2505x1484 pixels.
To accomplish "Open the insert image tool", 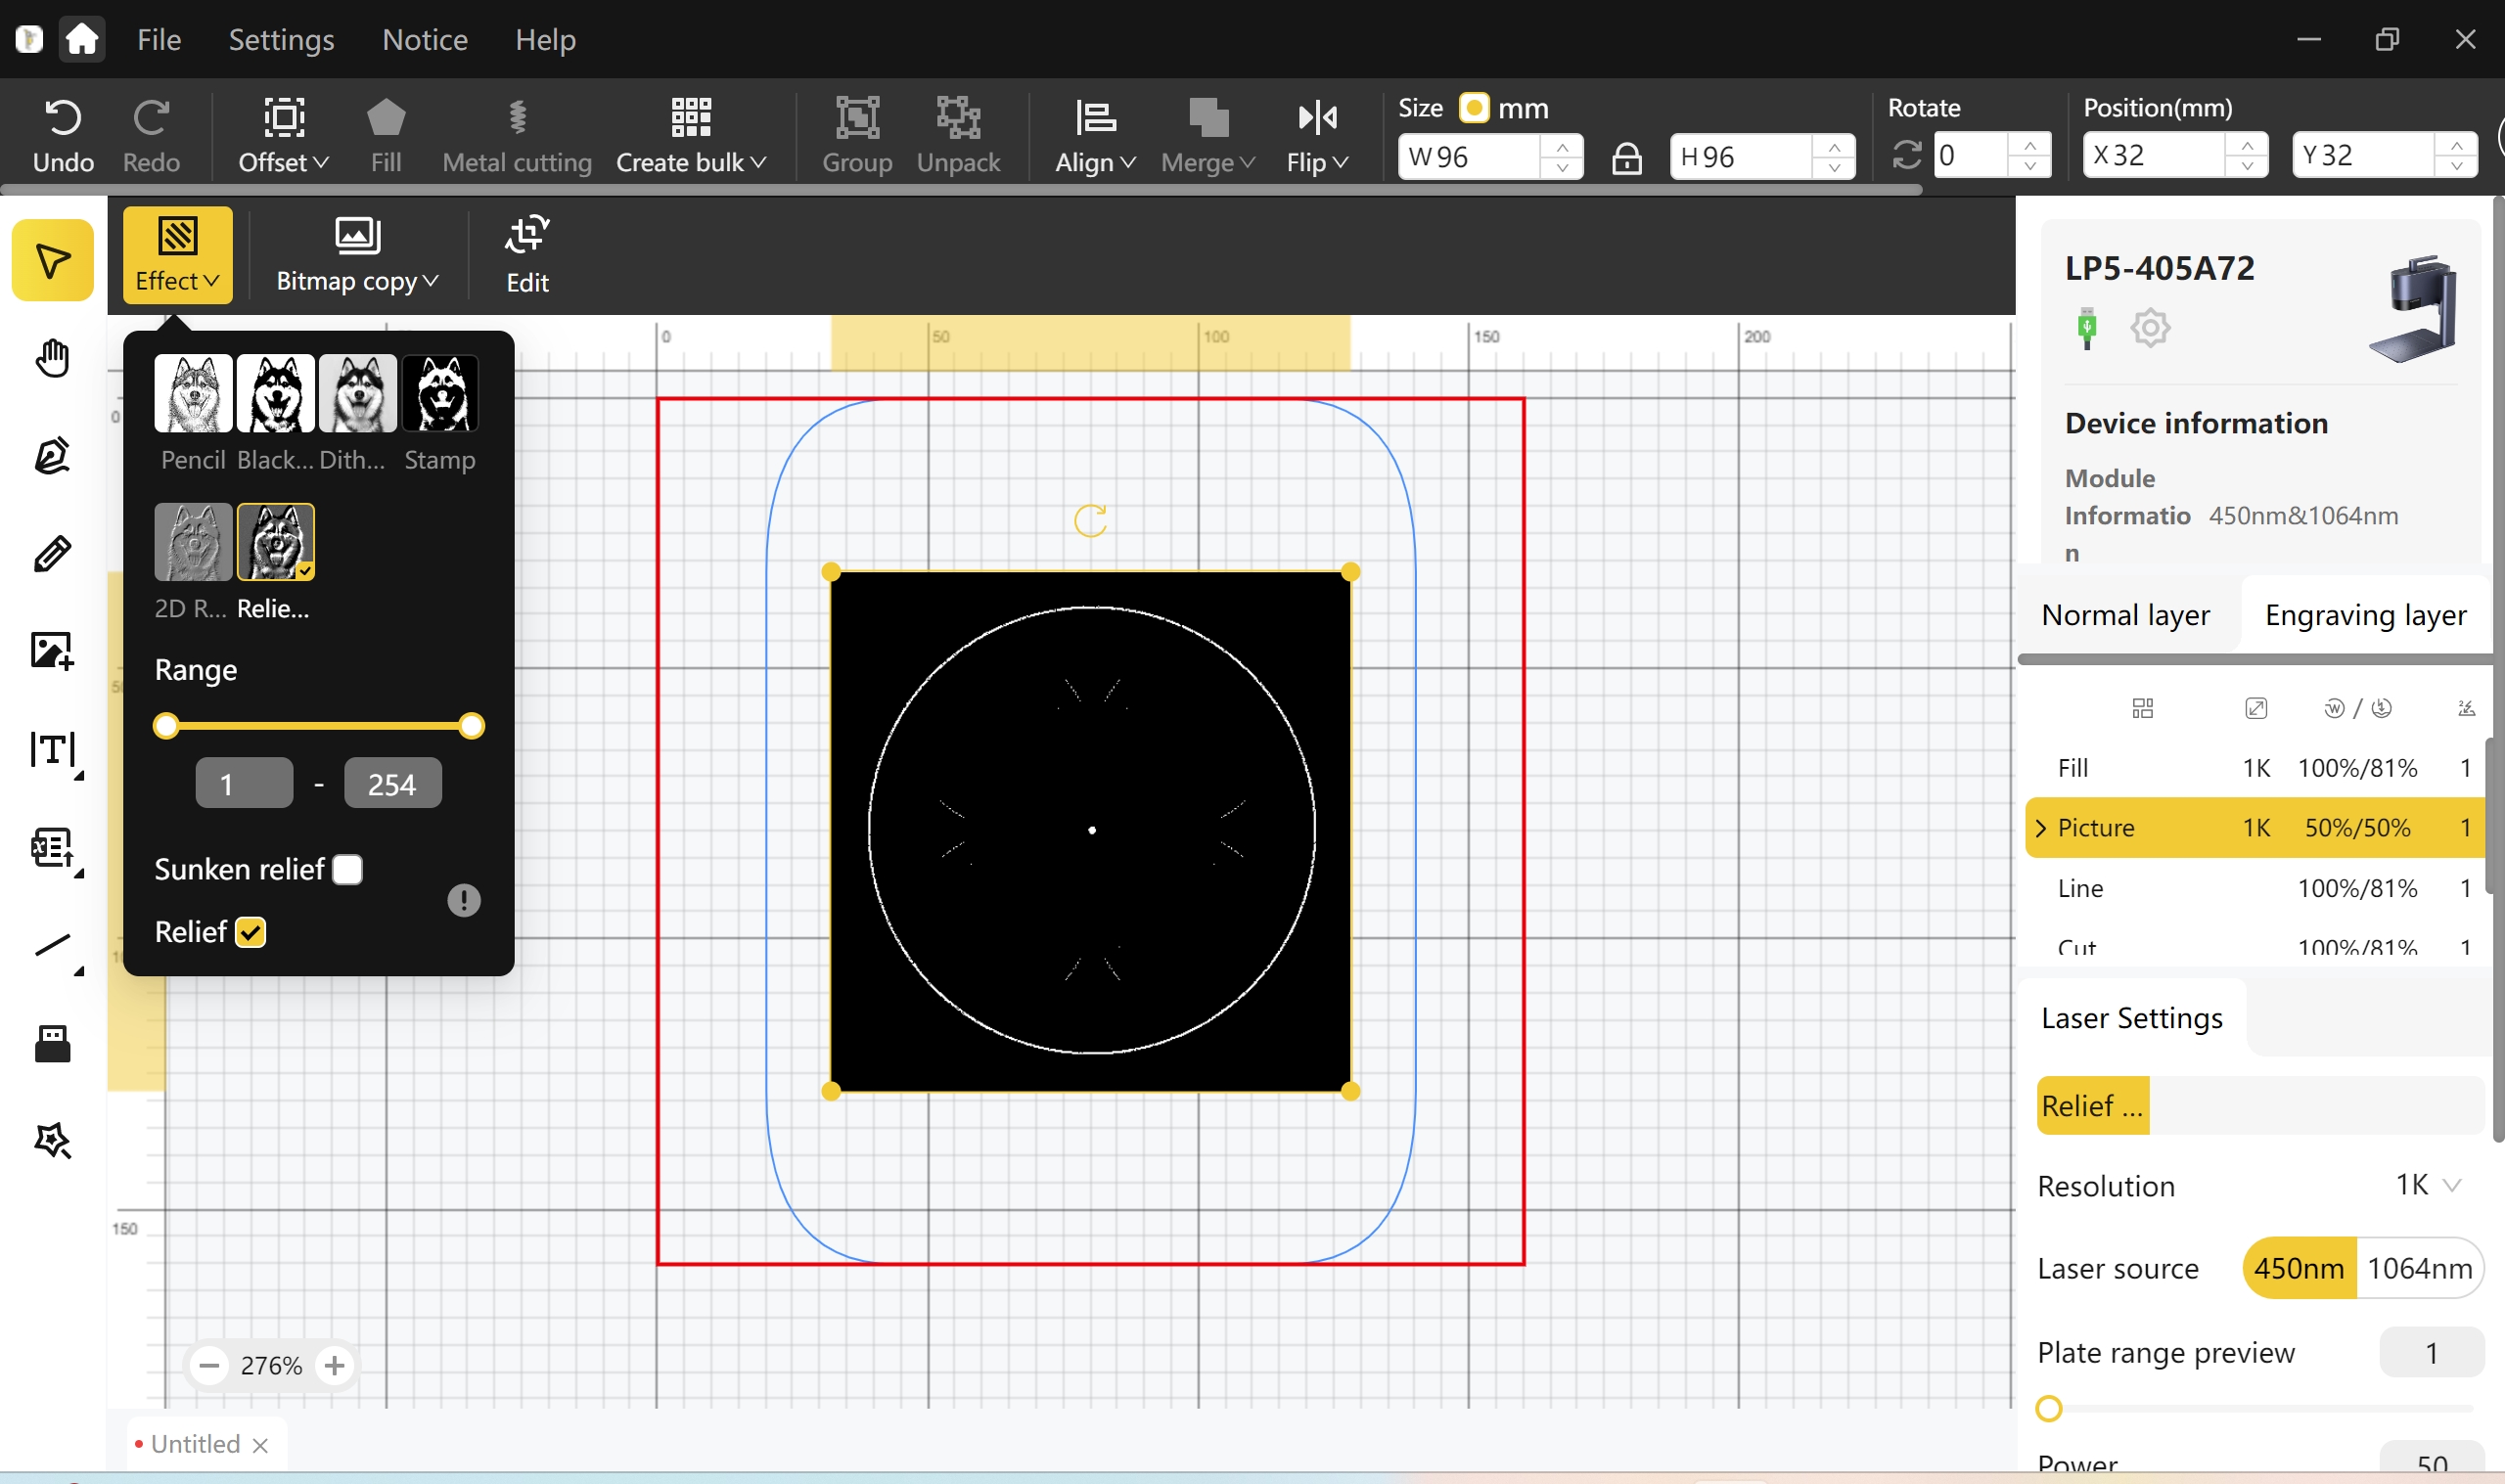I will (x=52, y=651).
